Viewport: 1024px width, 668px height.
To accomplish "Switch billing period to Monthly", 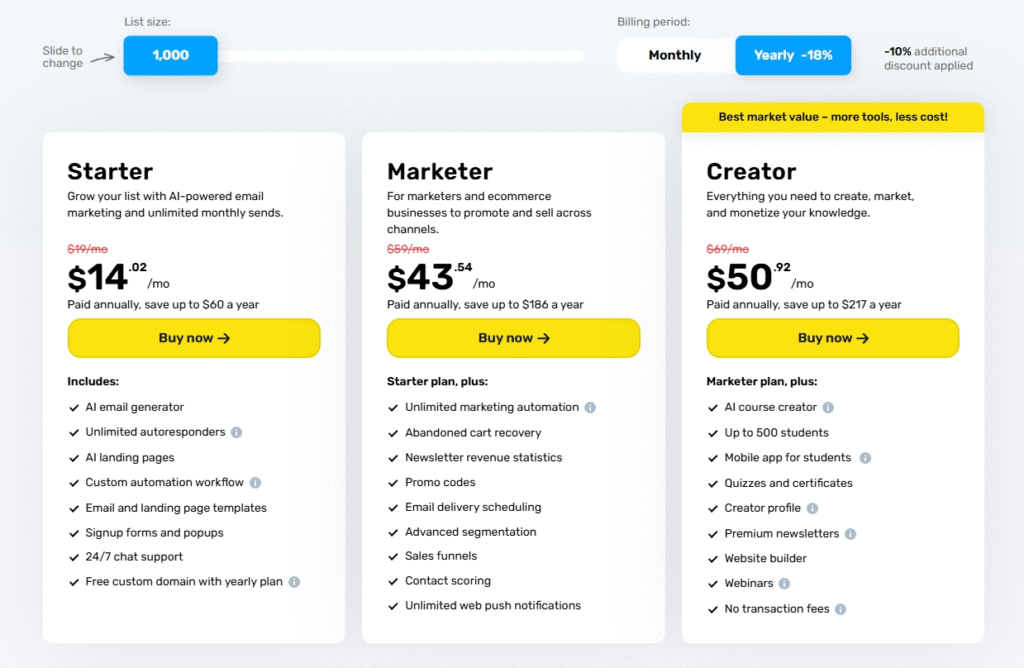I will click(675, 55).
